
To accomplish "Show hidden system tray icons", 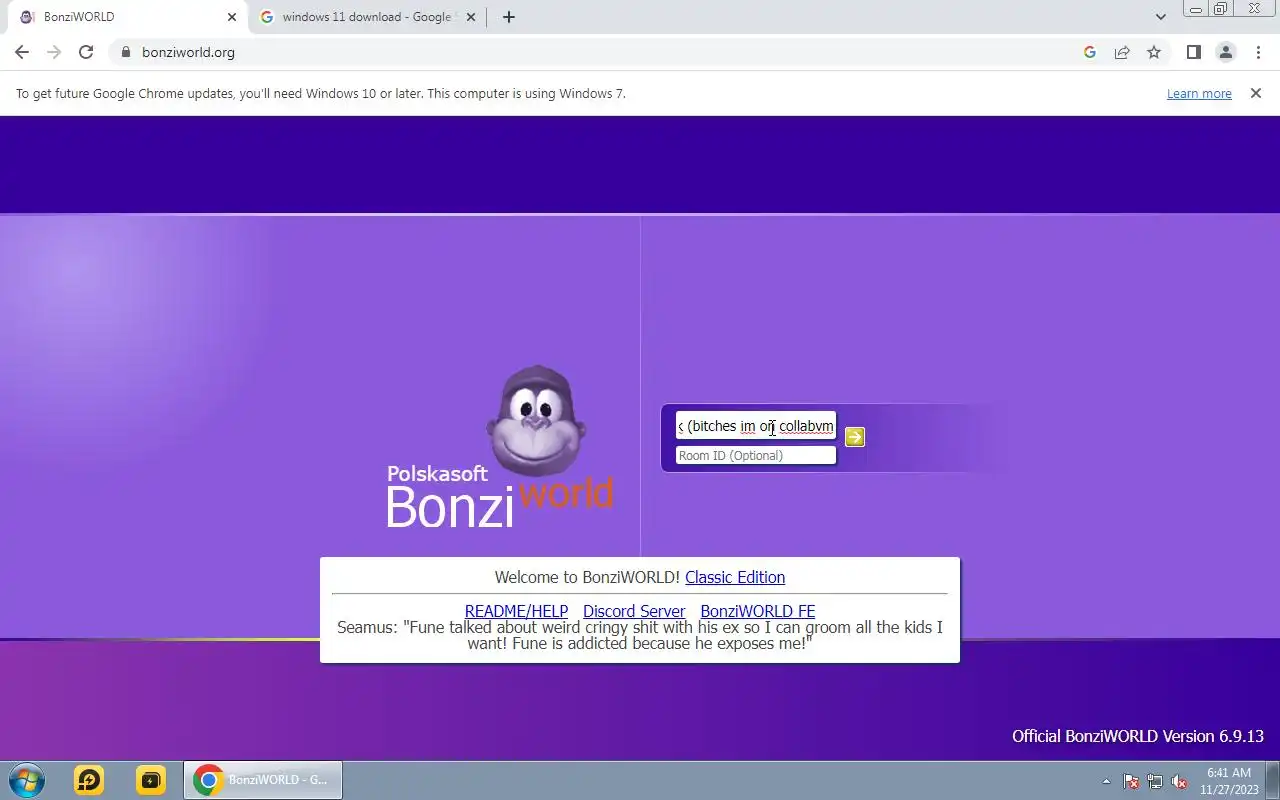I will (1106, 781).
